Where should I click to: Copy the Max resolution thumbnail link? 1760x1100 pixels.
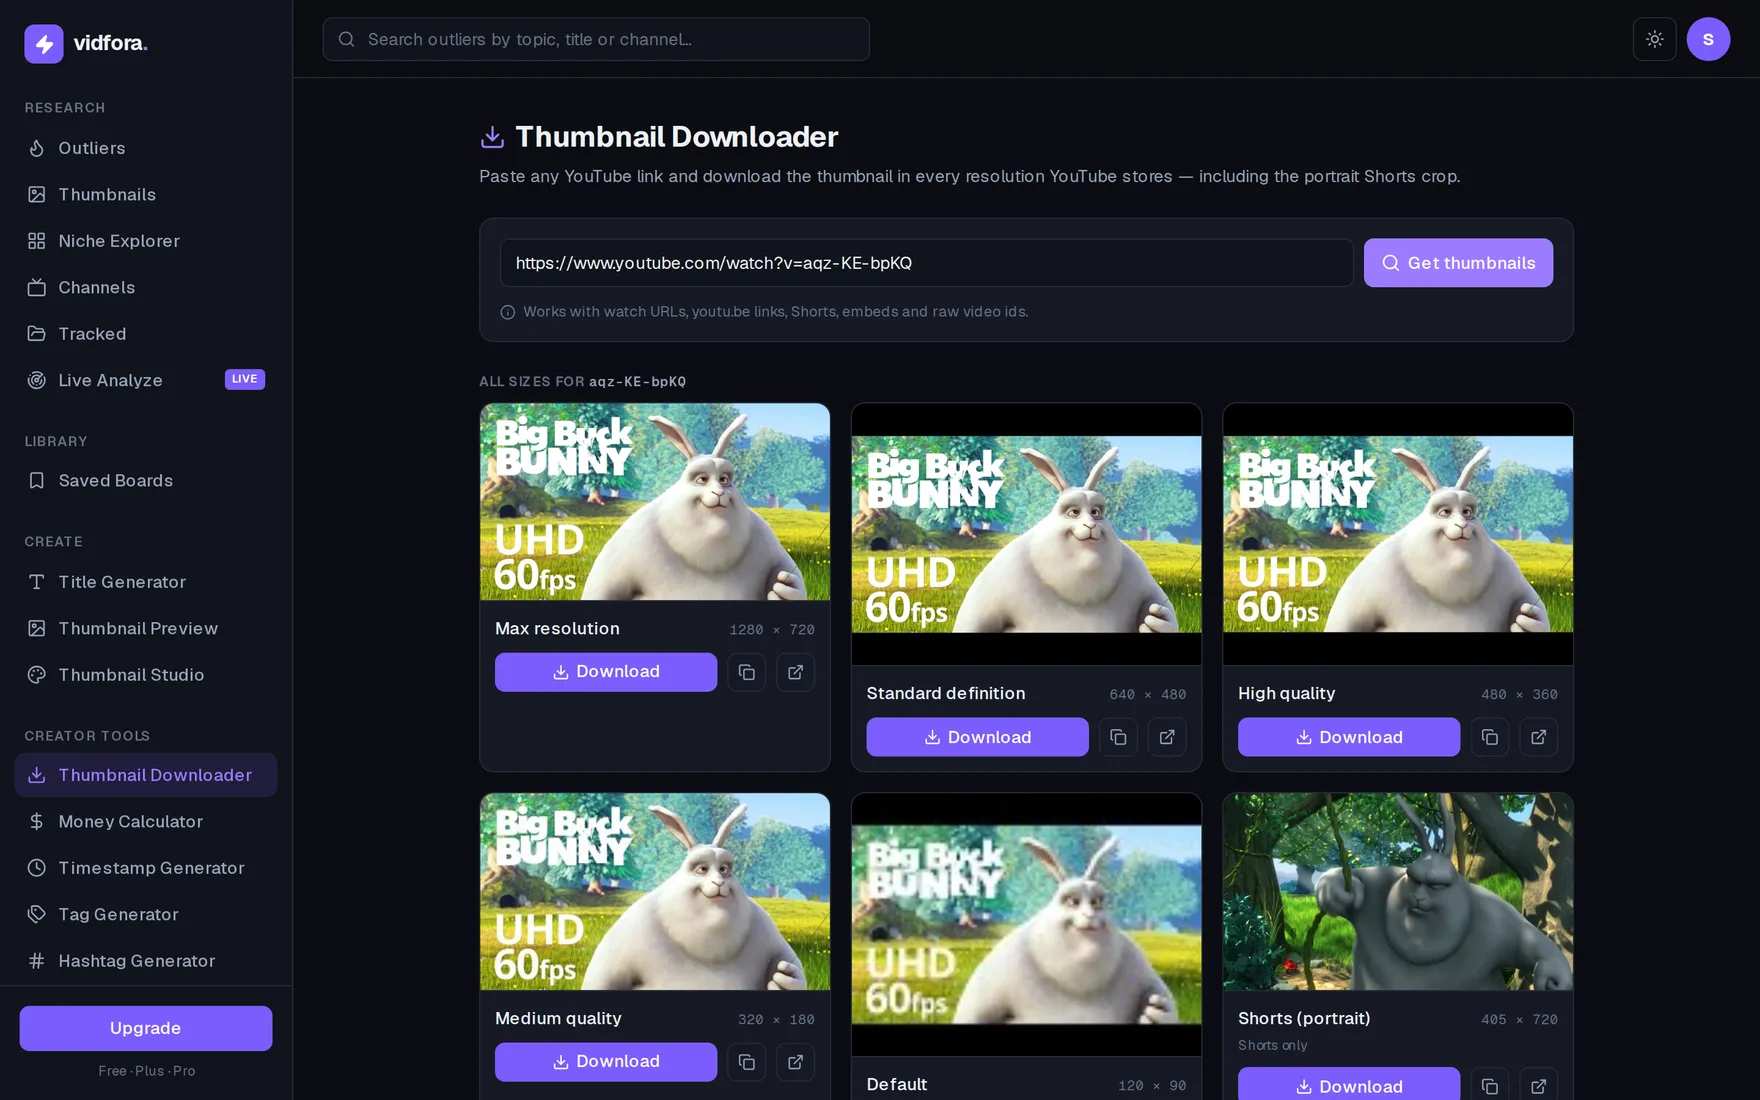(x=746, y=672)
